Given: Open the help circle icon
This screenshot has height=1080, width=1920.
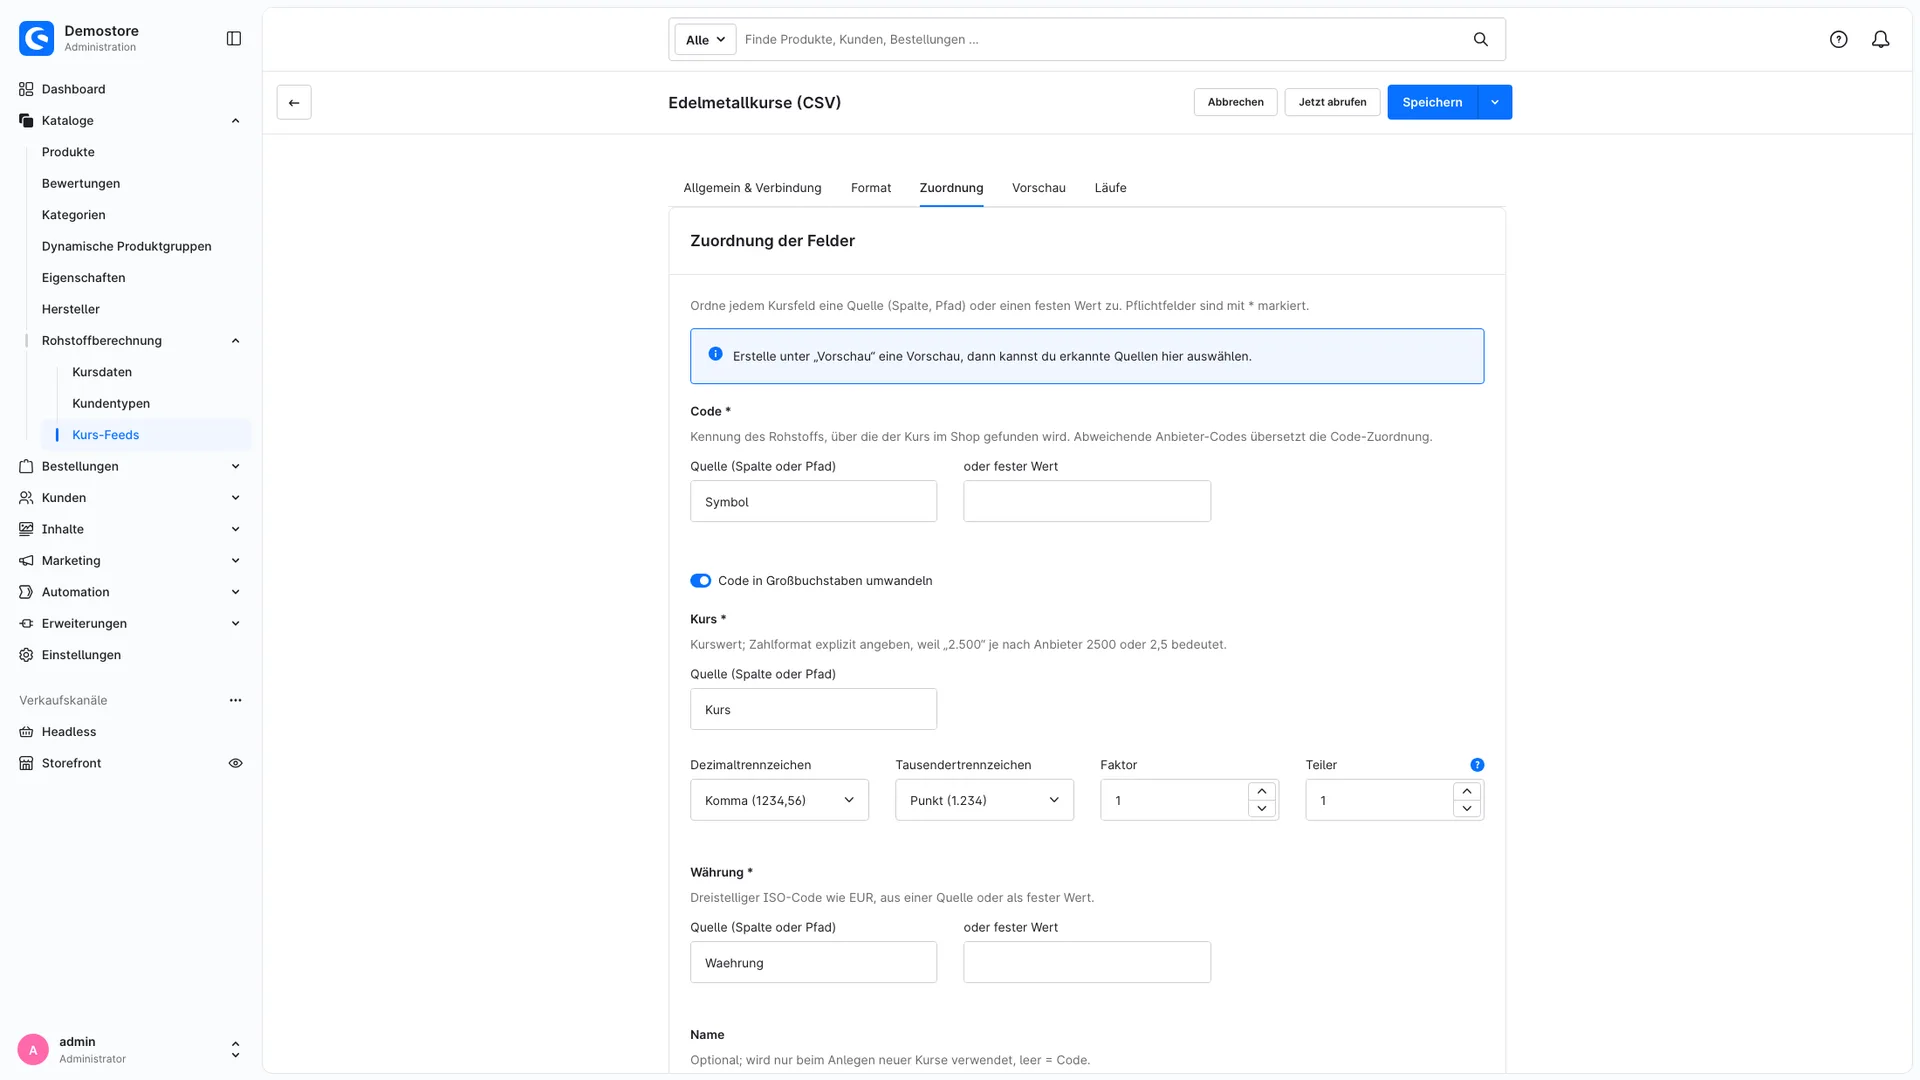Looking at the screenshot, I should [x=1839, y=39].
